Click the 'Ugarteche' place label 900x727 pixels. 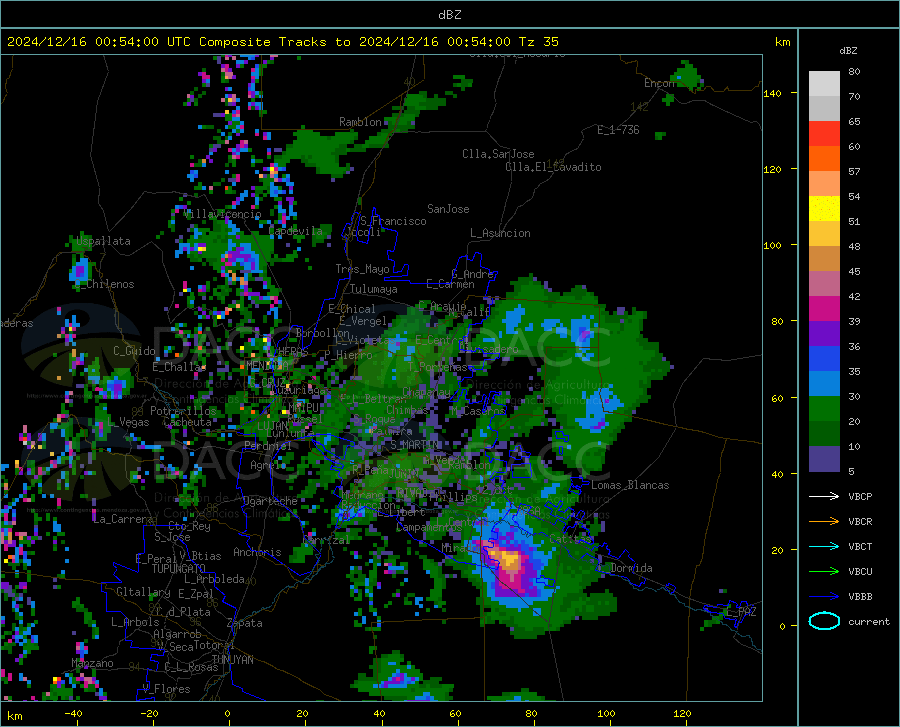(270, 501)
